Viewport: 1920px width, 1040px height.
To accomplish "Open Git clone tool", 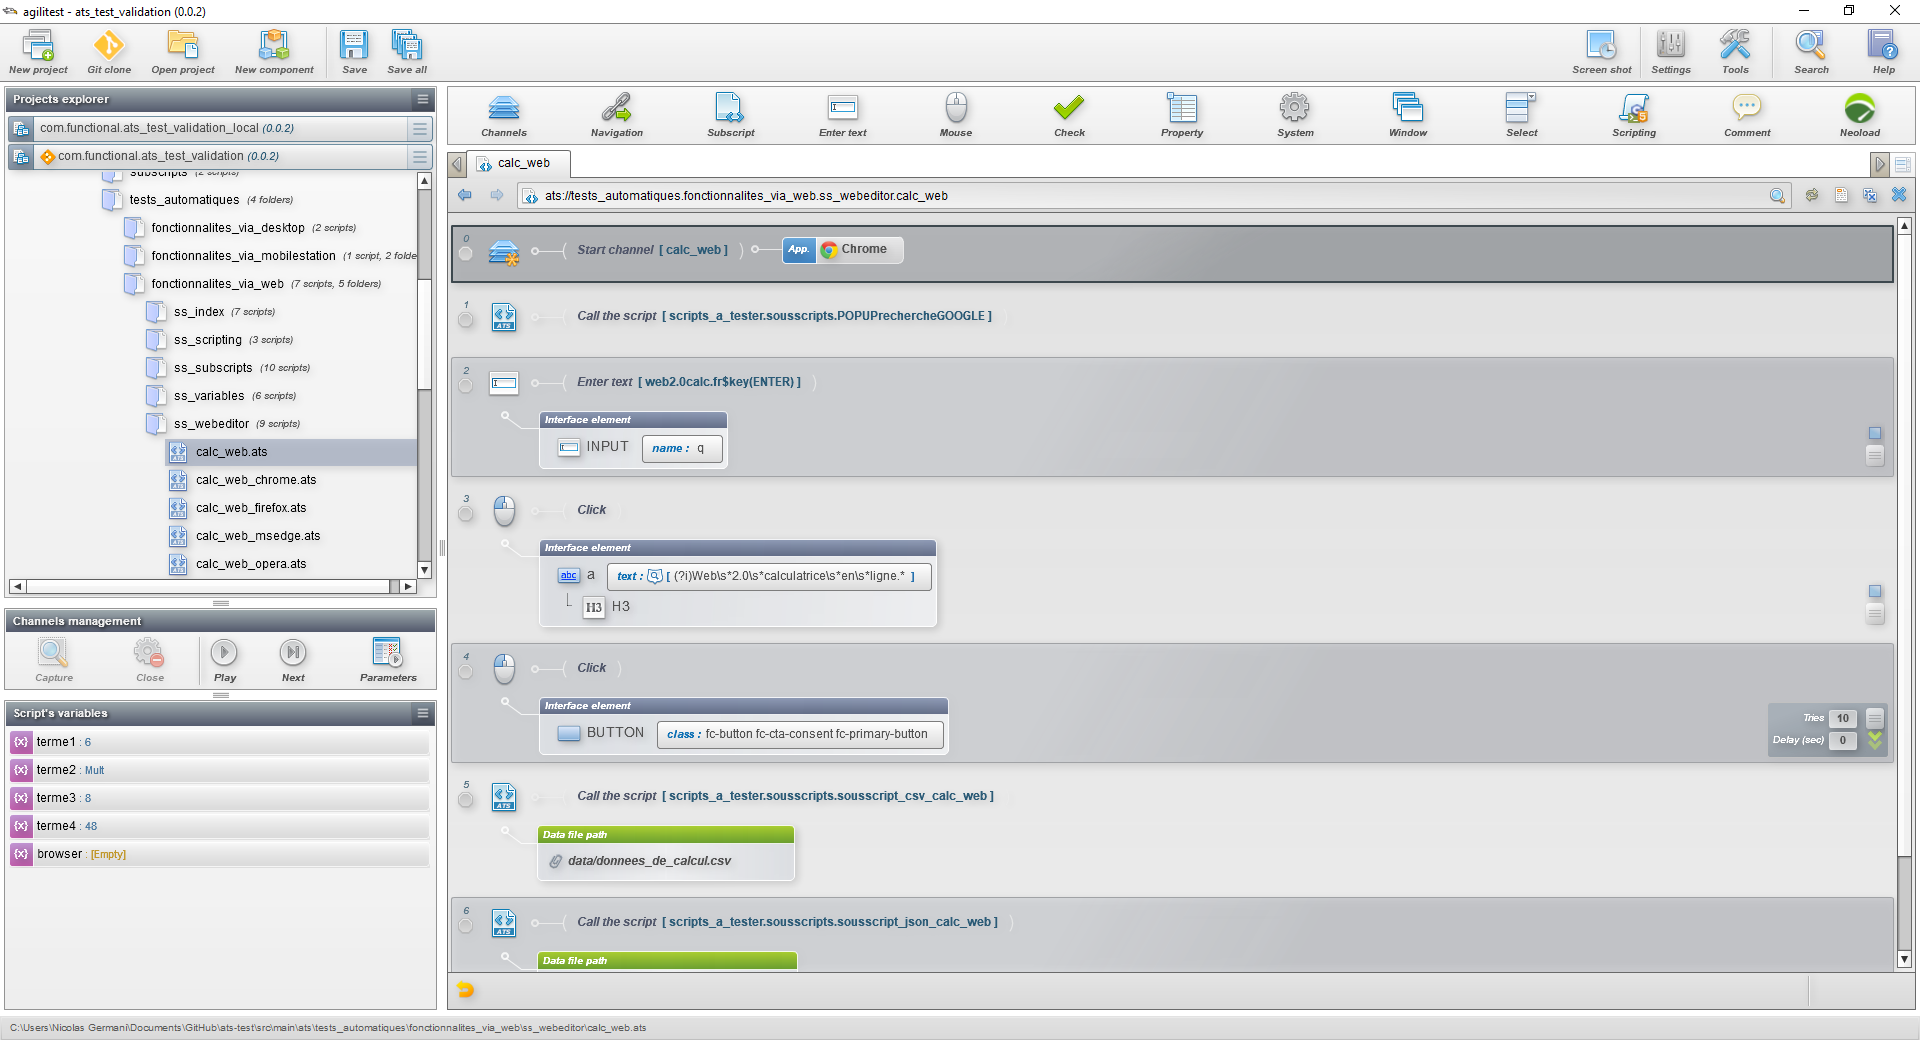I will (109, 52).
